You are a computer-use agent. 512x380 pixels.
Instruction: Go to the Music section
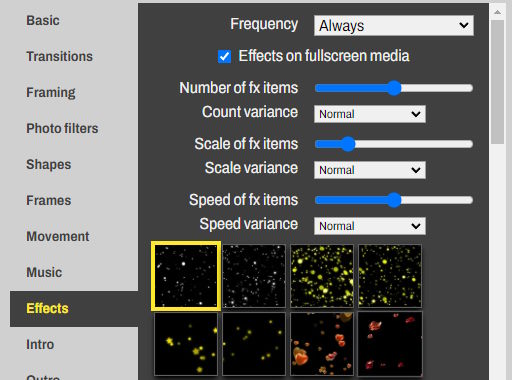pyautogui.click(x=44, y=272)
